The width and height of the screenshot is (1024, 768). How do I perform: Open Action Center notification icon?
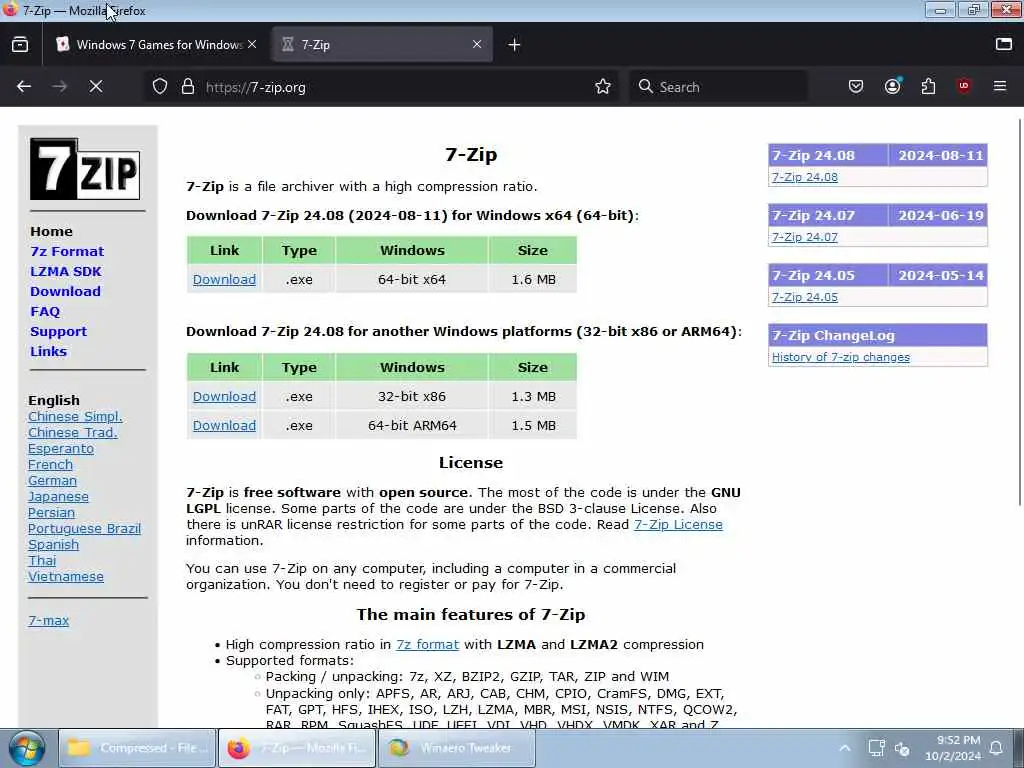pyautogui.click(x=997, y=748)
